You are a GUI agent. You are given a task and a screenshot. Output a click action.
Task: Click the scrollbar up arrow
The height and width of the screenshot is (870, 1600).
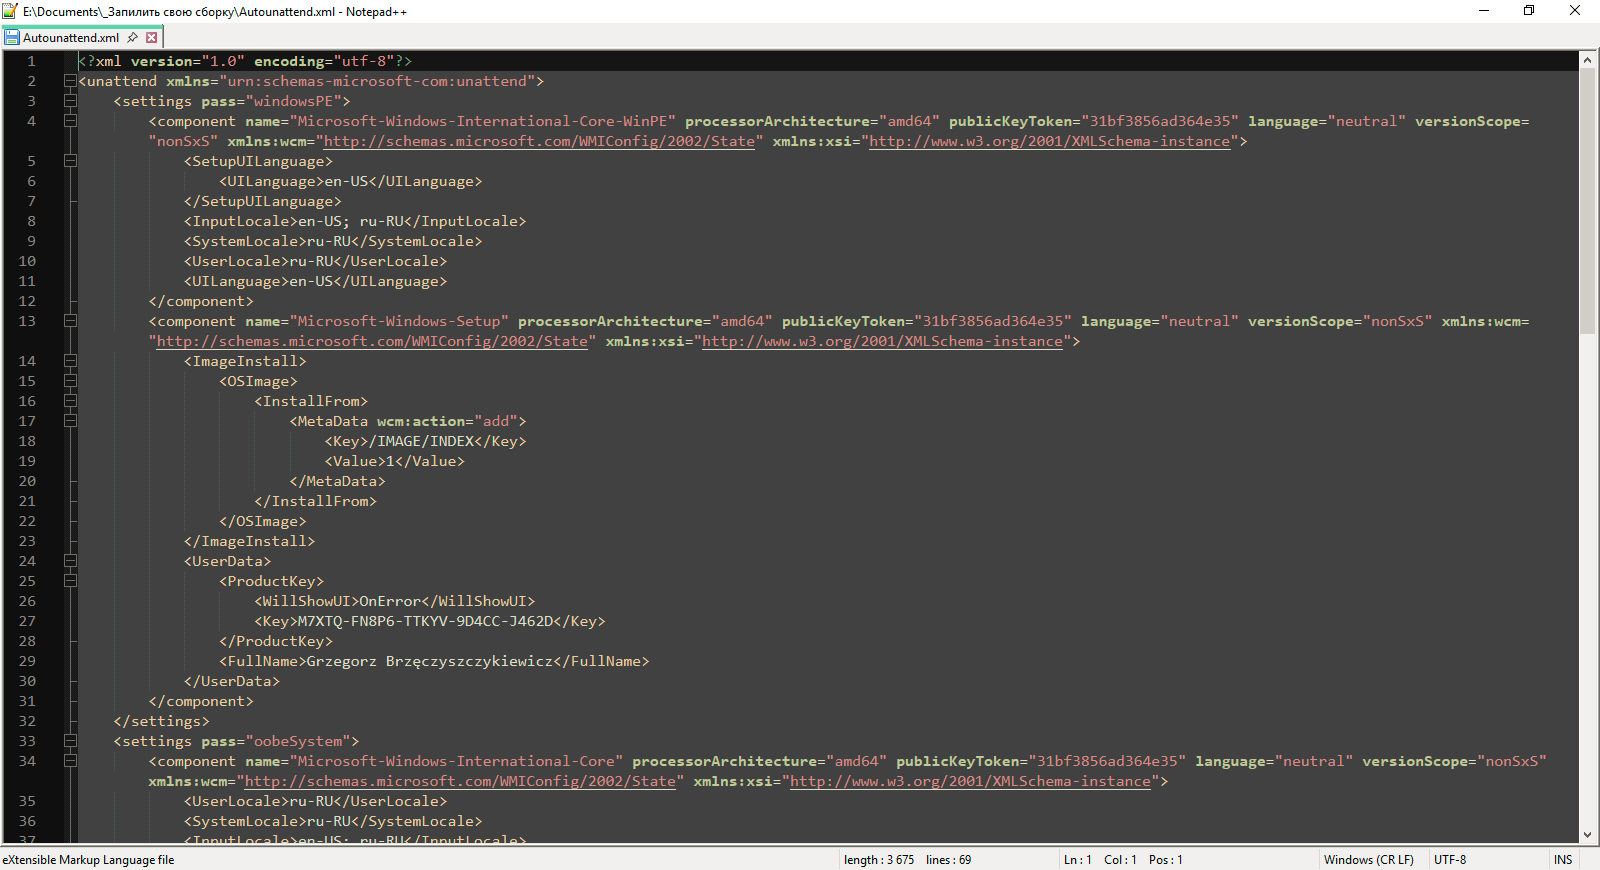click(x=1587, y=60)
